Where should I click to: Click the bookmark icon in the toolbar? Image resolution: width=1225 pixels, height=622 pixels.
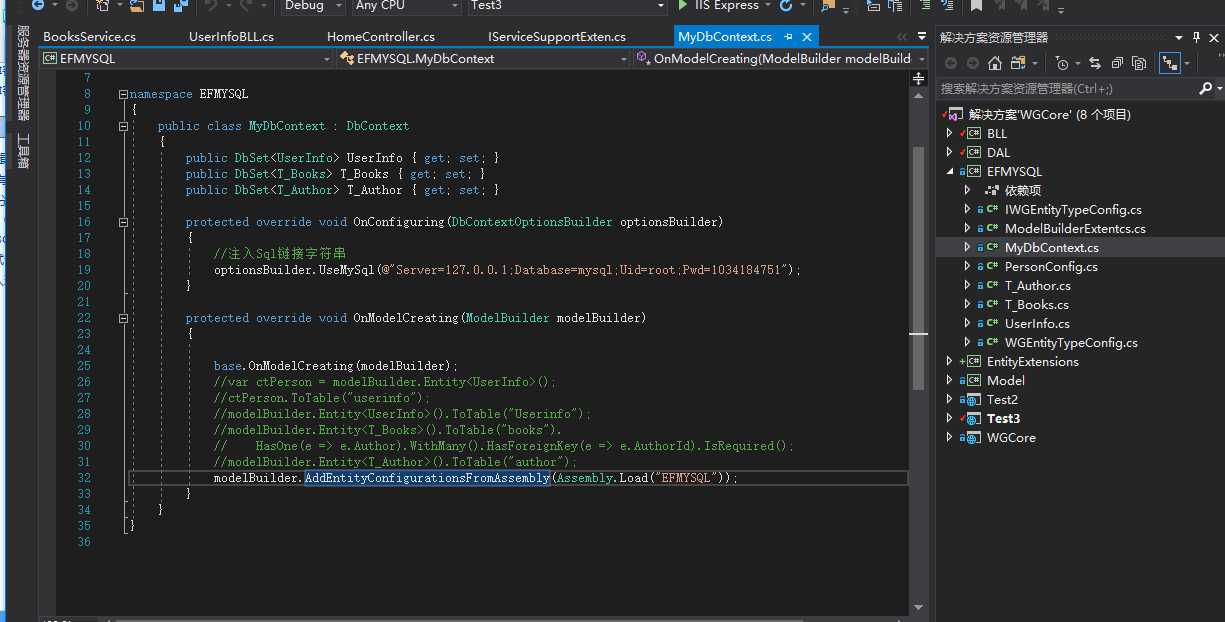click(x=976, y=5)
